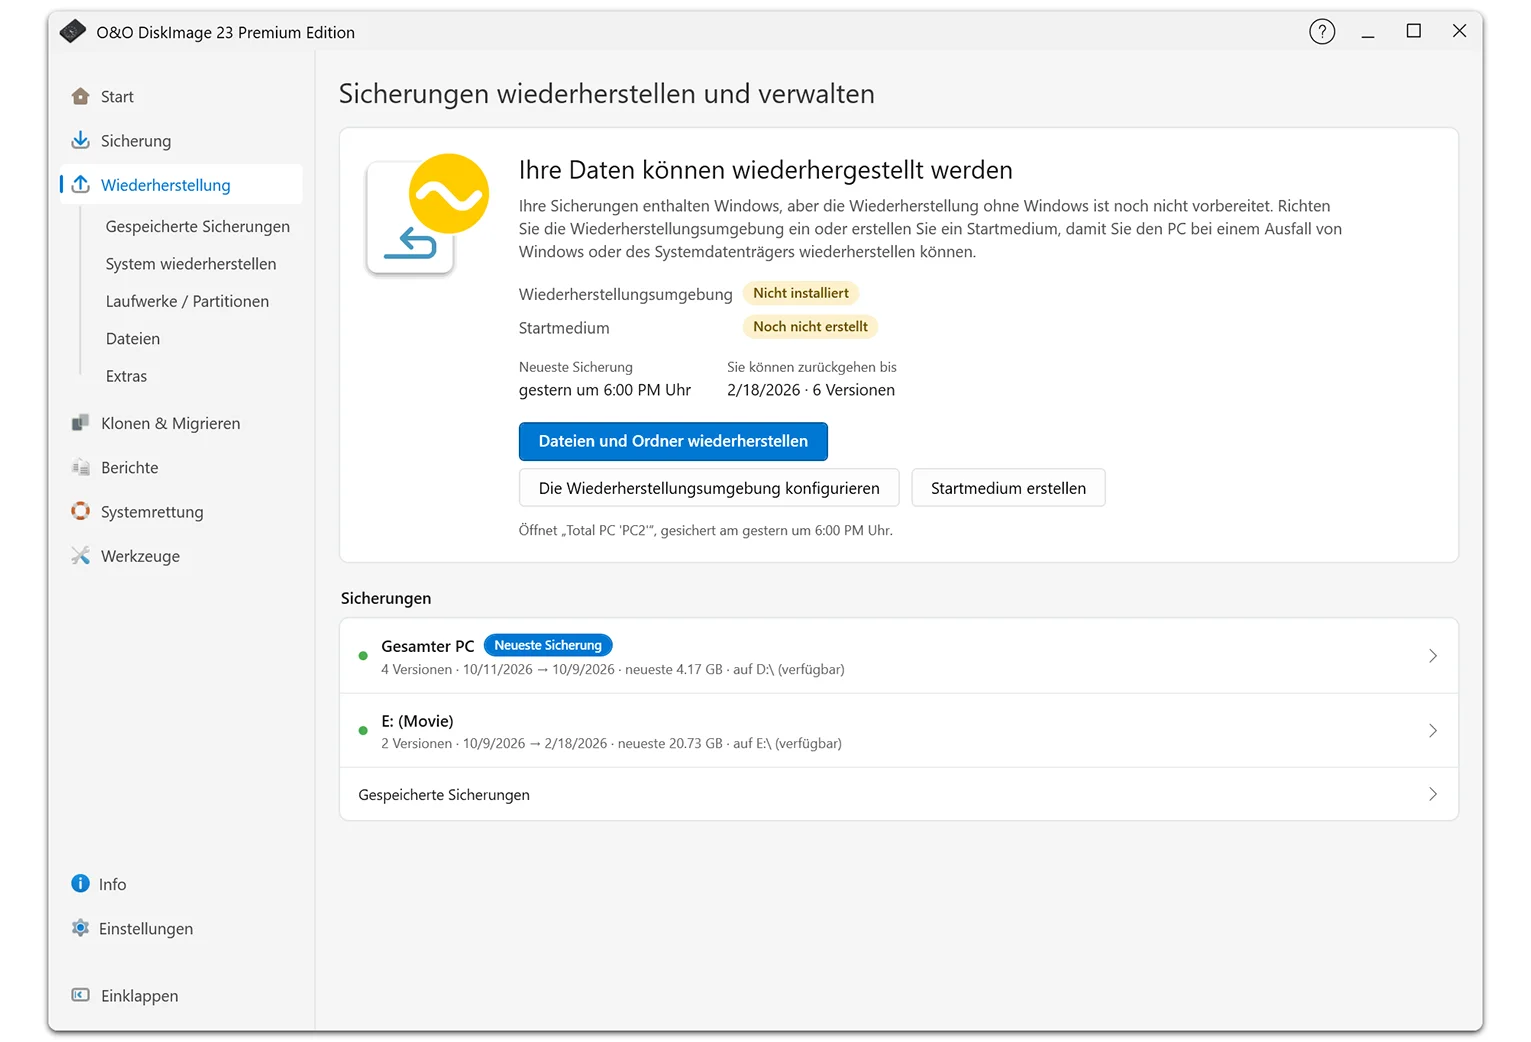1531x1042 pixels.
Task: Click the Einklappen label at bottom
Action: click(140, 996)
